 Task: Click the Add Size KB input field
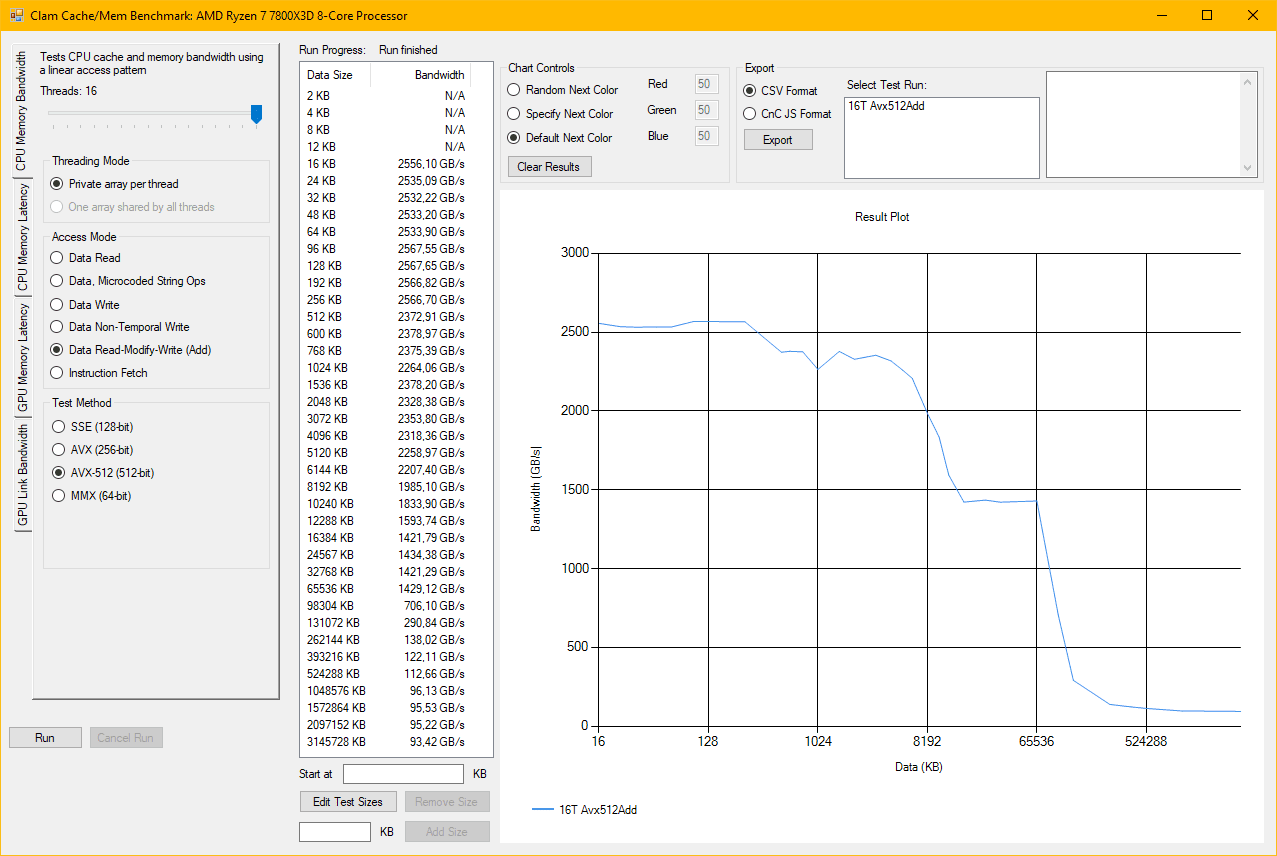(335, 832)
